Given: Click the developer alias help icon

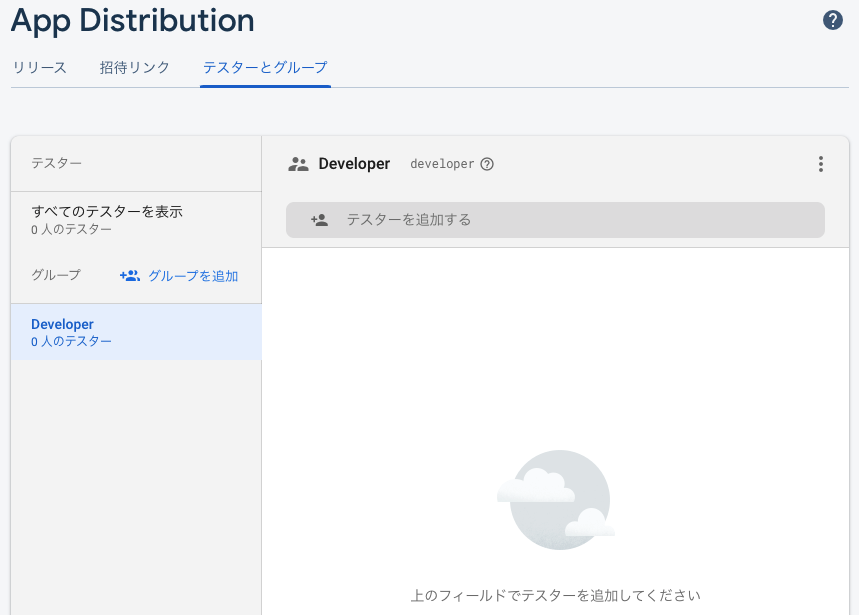Looking at the screenshot, I should (x=487, y=164).
